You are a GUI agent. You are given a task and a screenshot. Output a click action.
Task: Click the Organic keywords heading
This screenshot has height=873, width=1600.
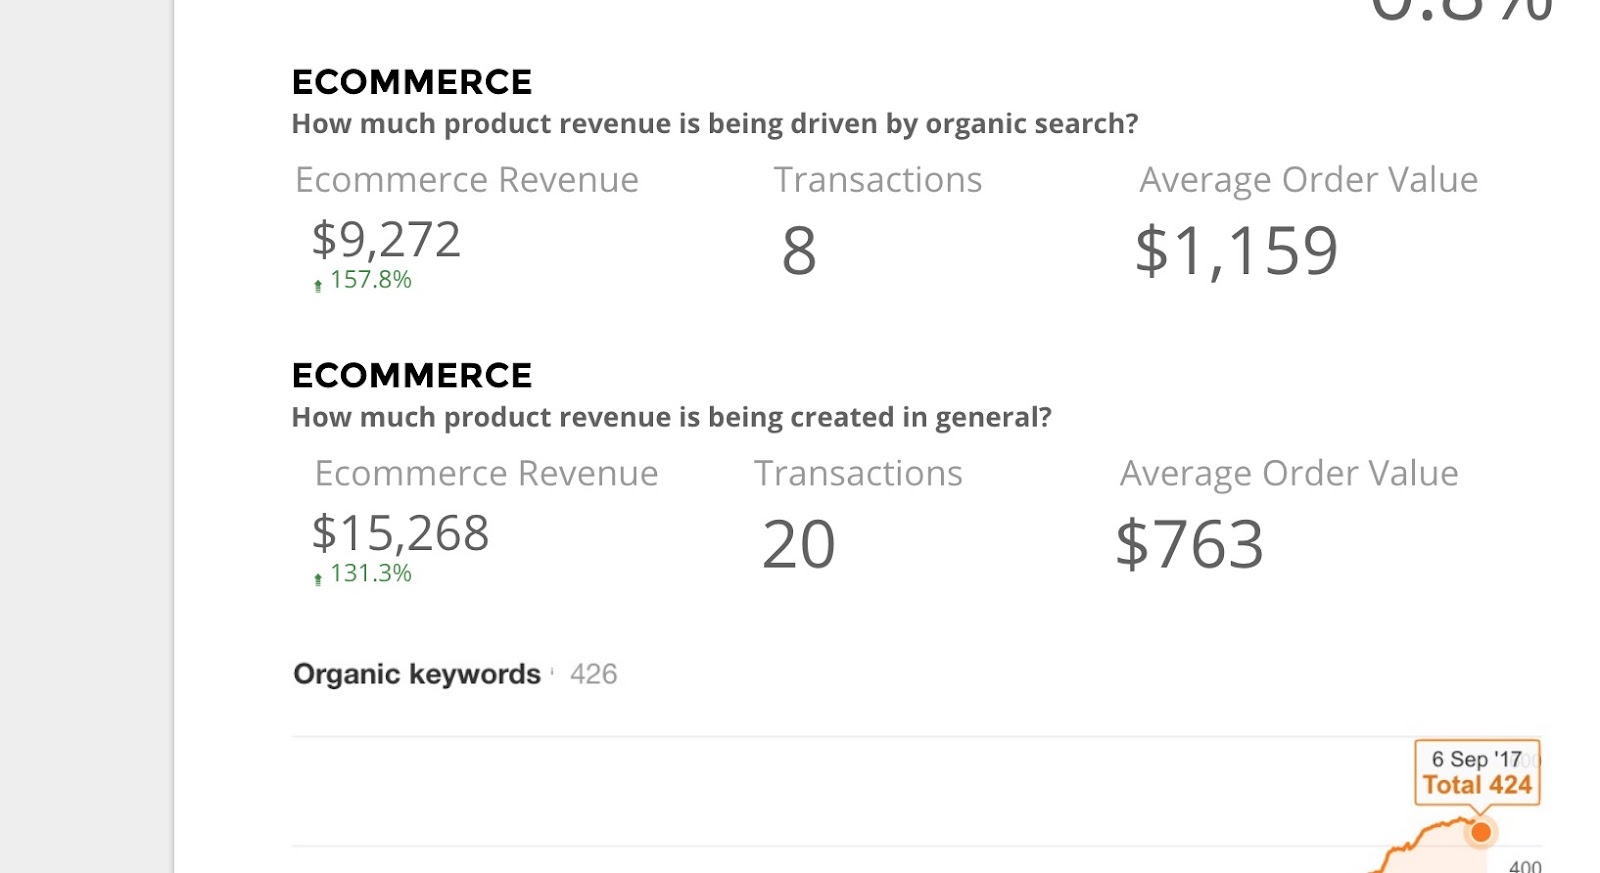pyautogui.click(x=417, y=674)
